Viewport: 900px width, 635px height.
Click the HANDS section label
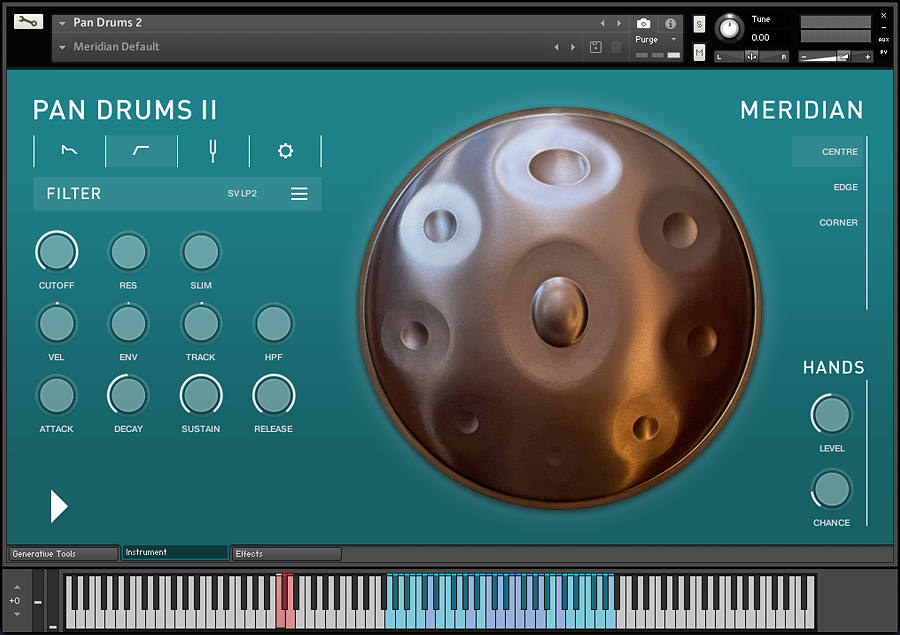click(833, 367)
